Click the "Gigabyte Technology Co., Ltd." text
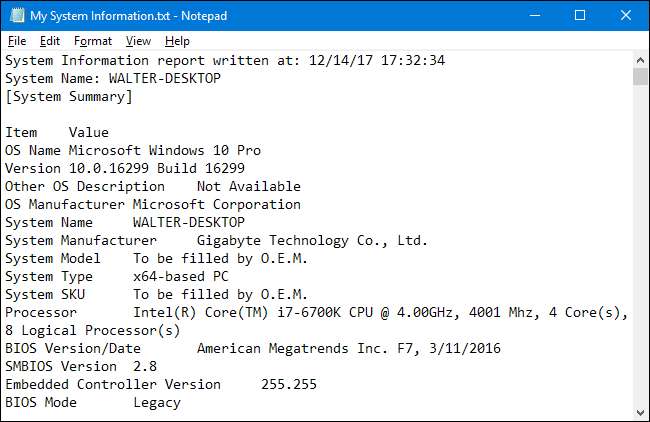 point(312,240)
